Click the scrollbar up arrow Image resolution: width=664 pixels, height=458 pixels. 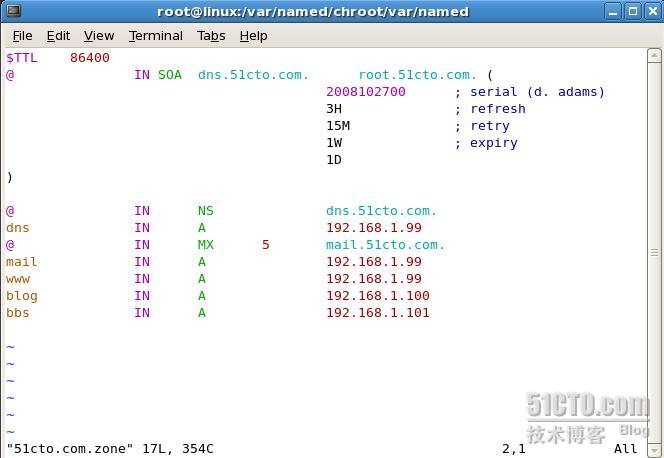[x=654, y=55]
